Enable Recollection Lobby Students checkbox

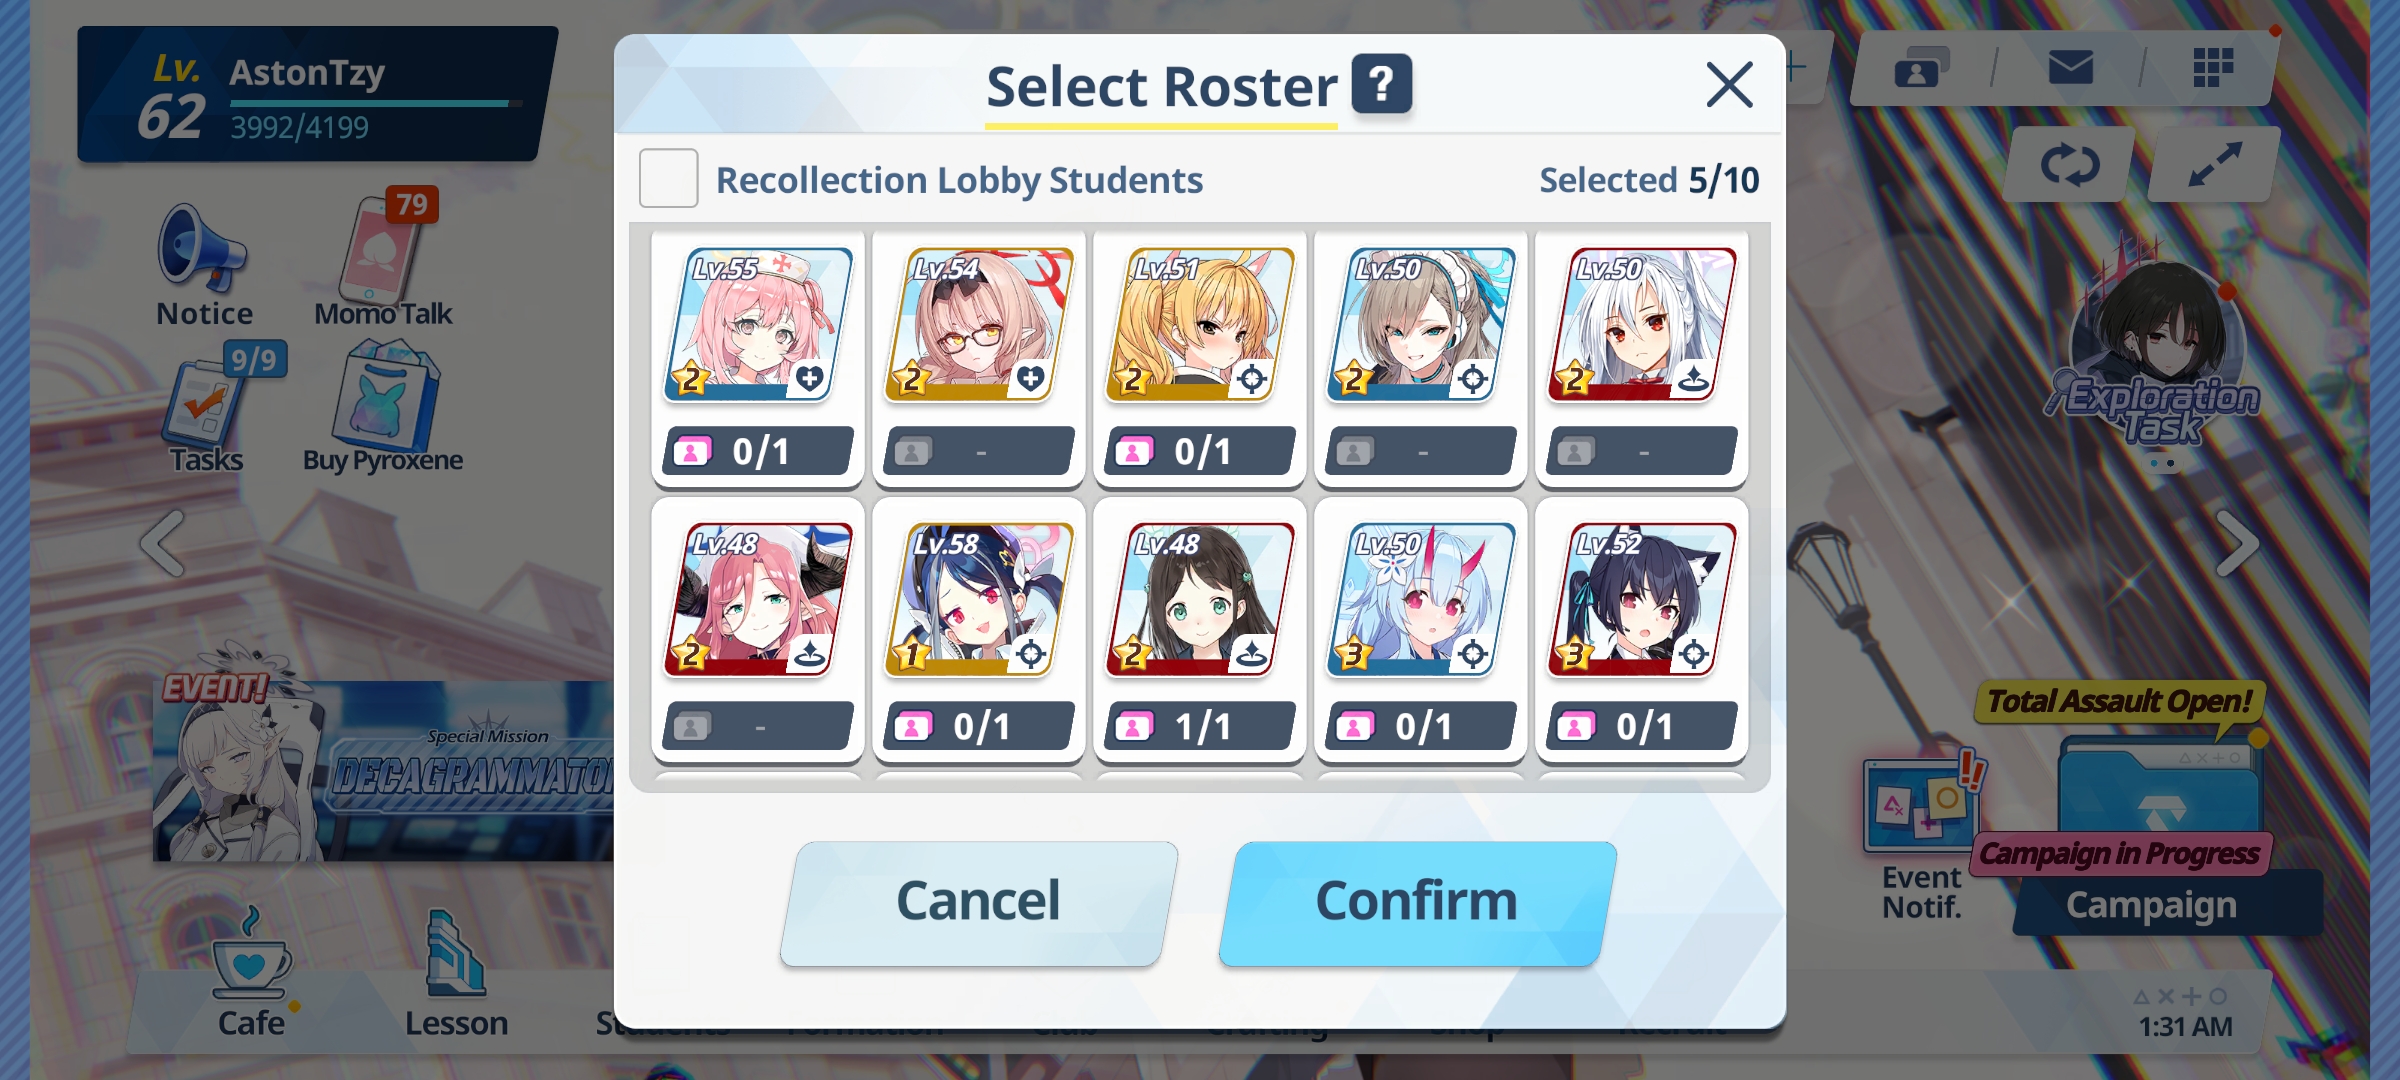[669, 178]
